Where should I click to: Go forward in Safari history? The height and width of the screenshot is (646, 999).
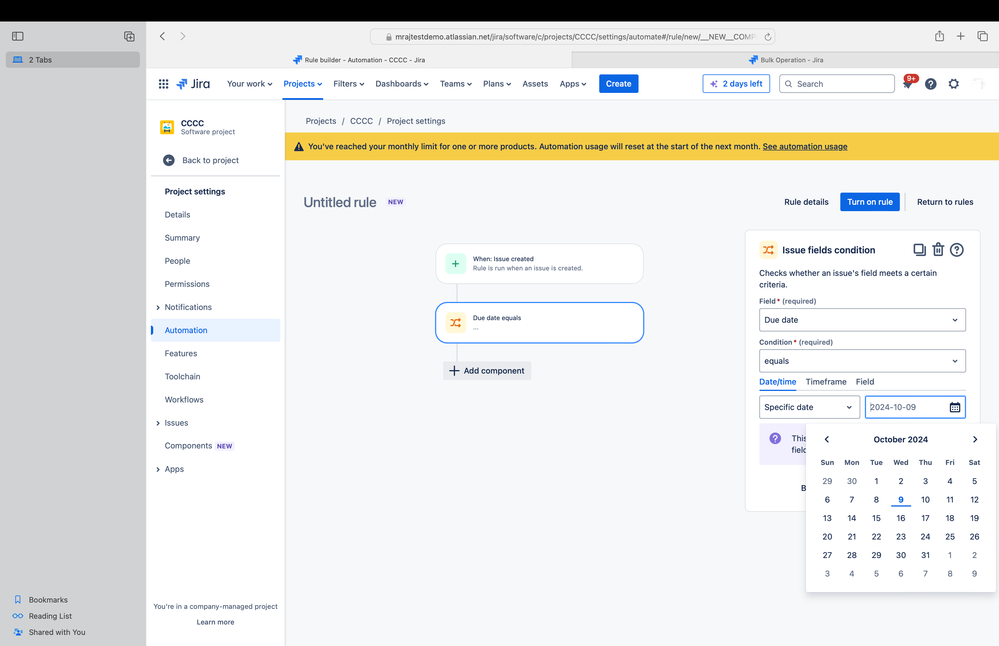(x=183, y=36)
